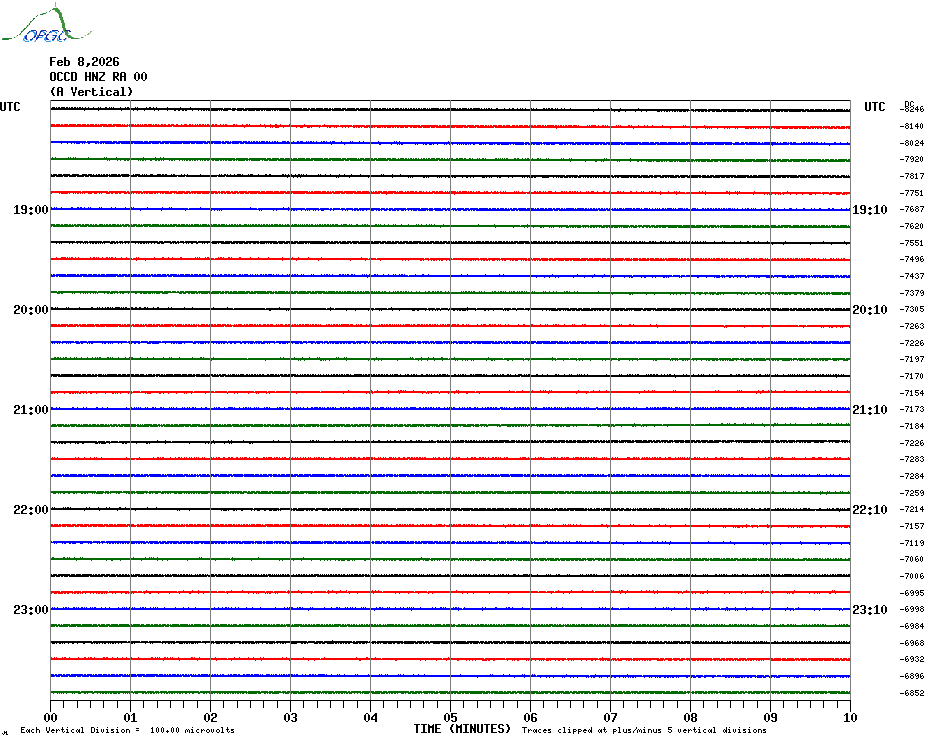The image size is (930, 744).
Task: Click the 23:10 label on right side
Action: (x=869, y=610)
